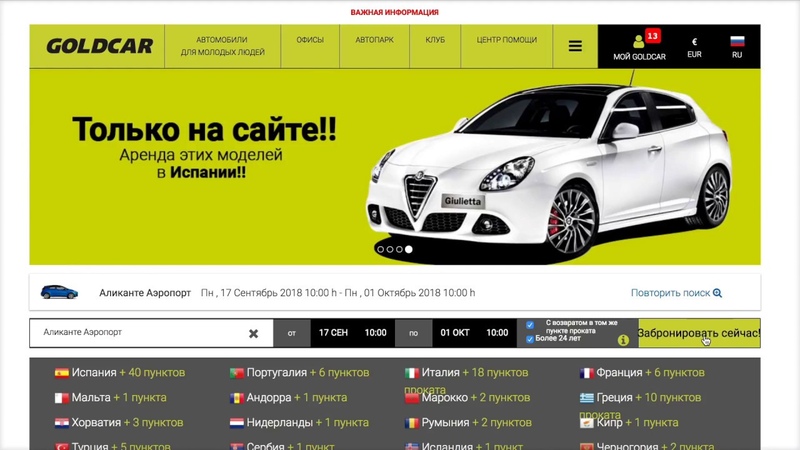Click the Italy flag icon
The image size is (800, 450).
coord(411,373)
